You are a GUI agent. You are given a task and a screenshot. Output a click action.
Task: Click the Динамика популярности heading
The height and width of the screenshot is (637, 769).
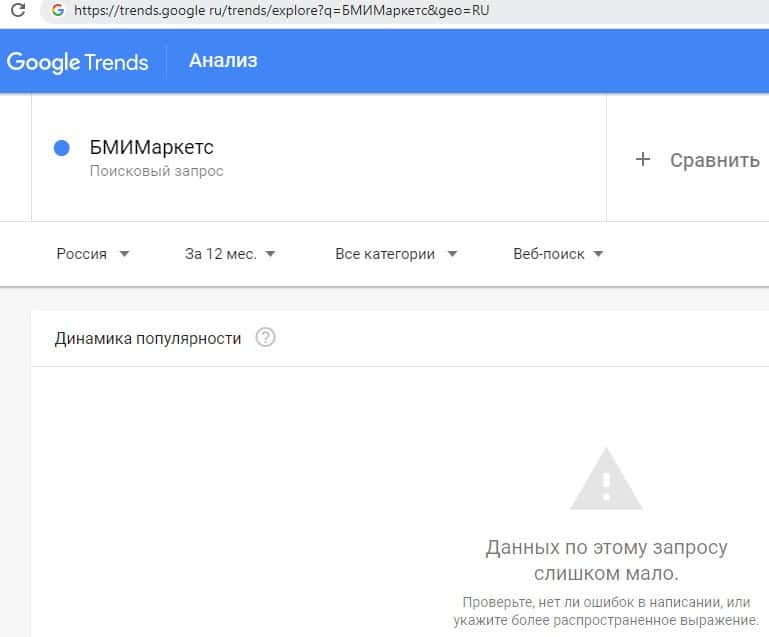coord(148,338)
